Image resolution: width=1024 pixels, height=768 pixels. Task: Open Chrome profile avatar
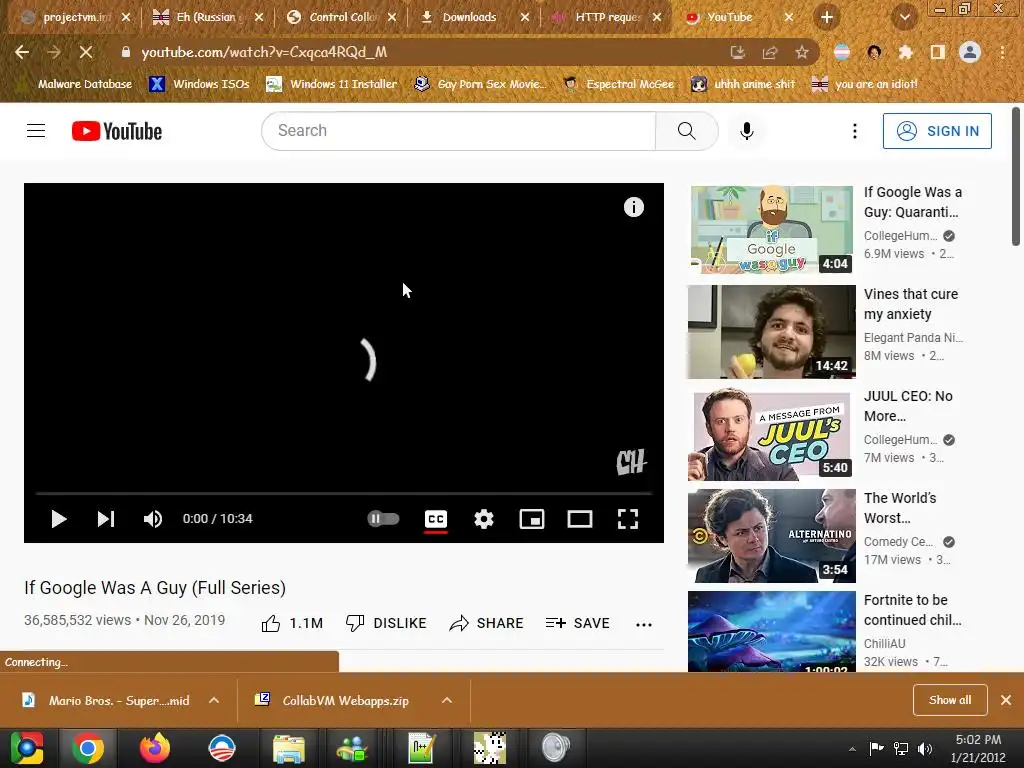pyautogui.click(x=970, y=52)
